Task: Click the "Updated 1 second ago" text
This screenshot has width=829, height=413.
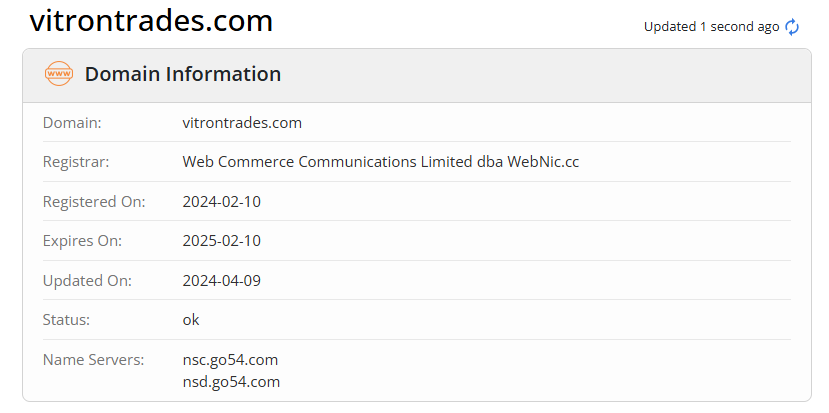Action: [711, 27]
